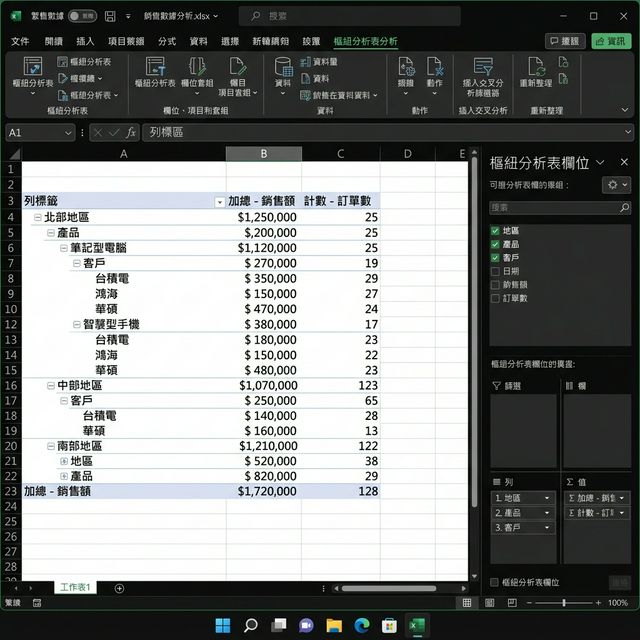Add a new sheet with the plus icon
Image resolution: width=640 pixels, height=640 pixels.
click(119, 588)
